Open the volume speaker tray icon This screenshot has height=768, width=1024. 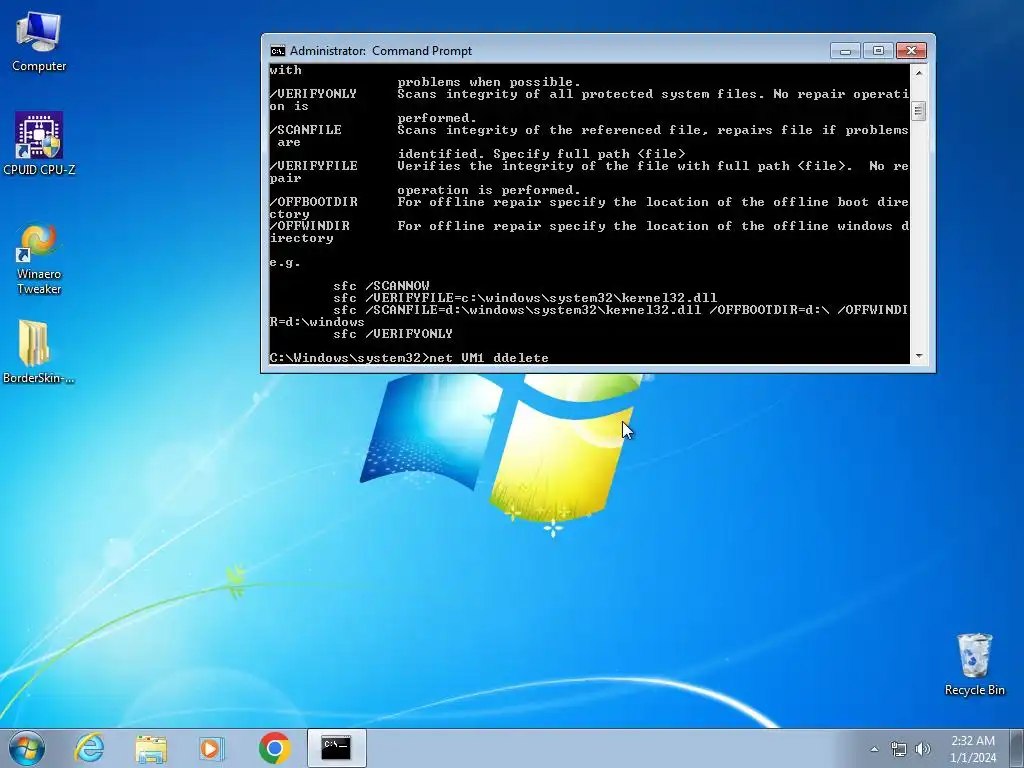pos(922,749)
